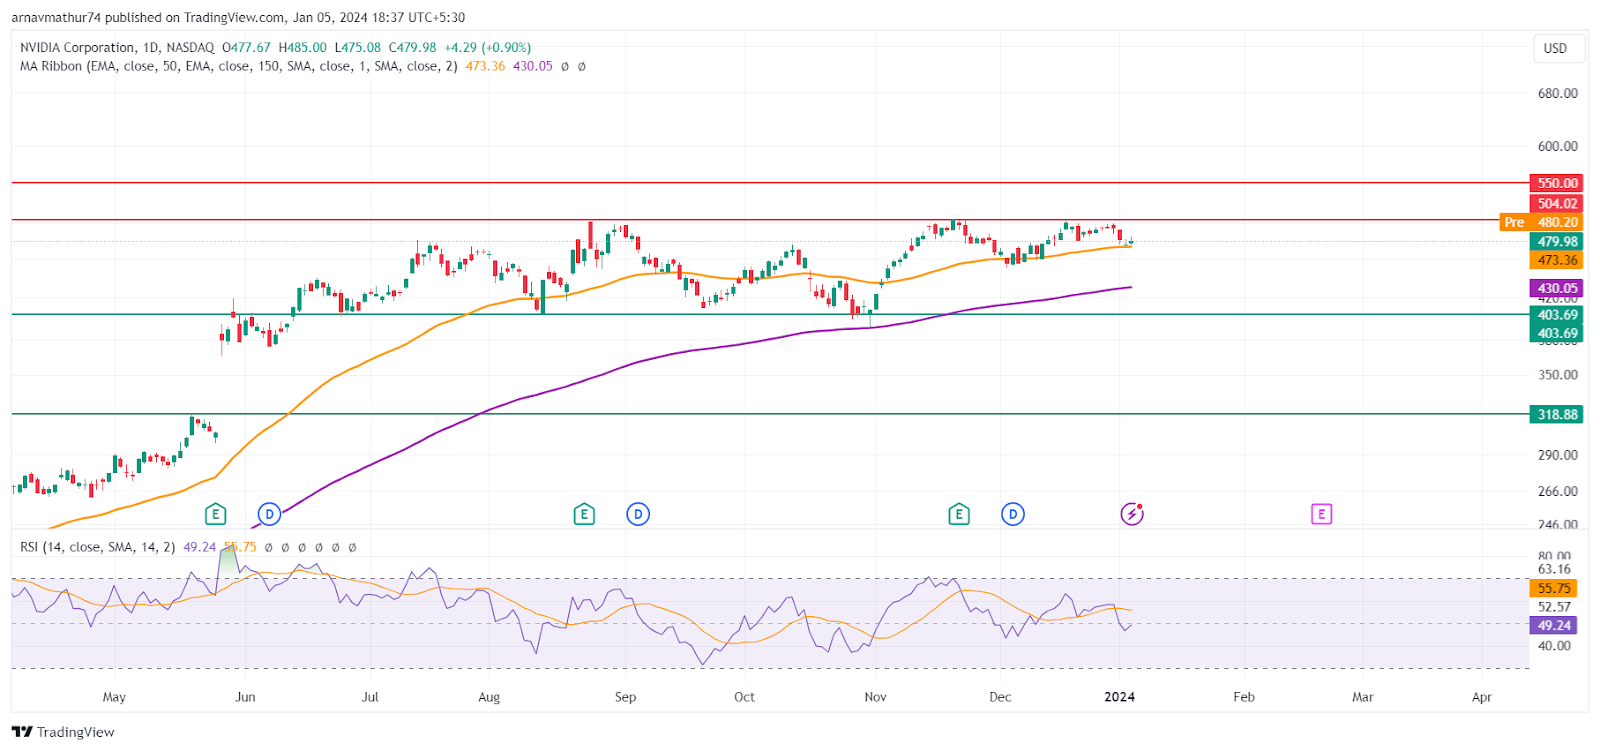Click the O477.67 open value
Image resolution: width=1600 pixels, height=751 pixels.
[246, 47]
